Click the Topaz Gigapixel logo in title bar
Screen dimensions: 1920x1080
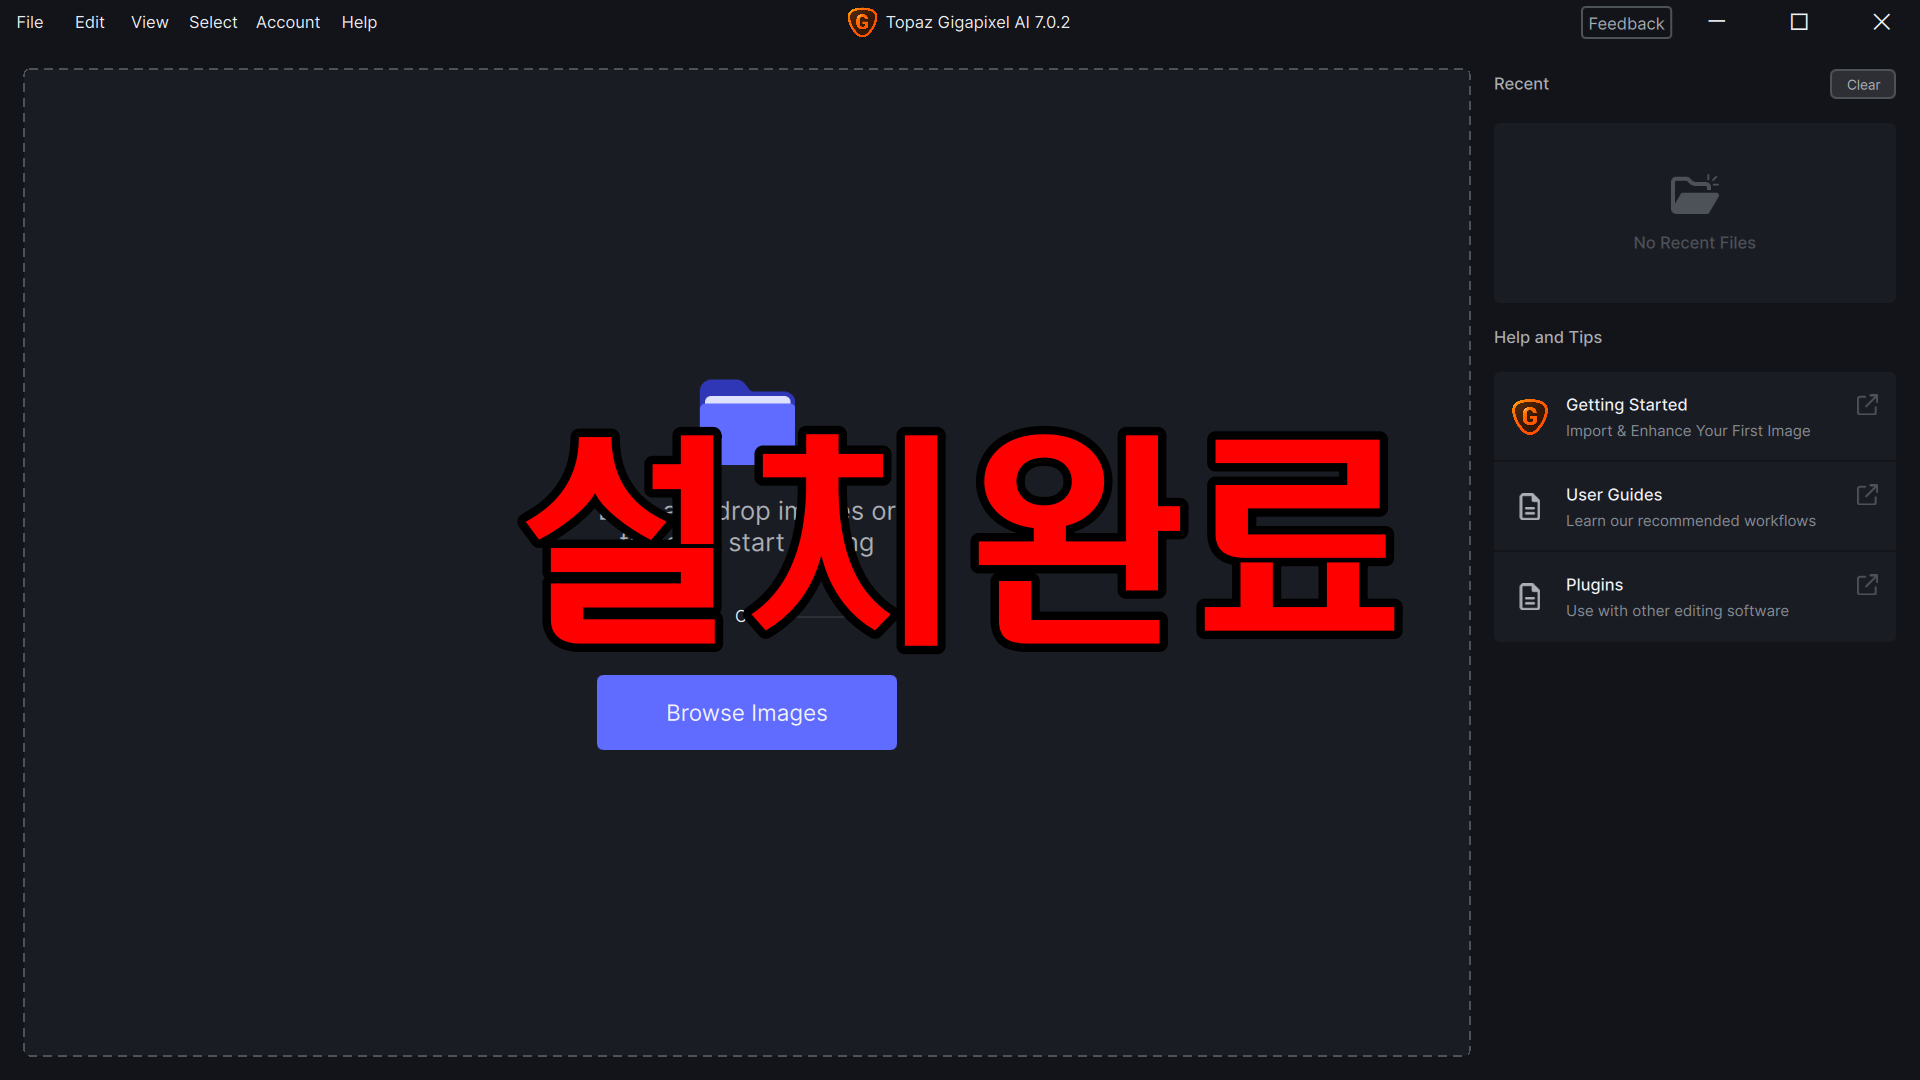(861, 22)
